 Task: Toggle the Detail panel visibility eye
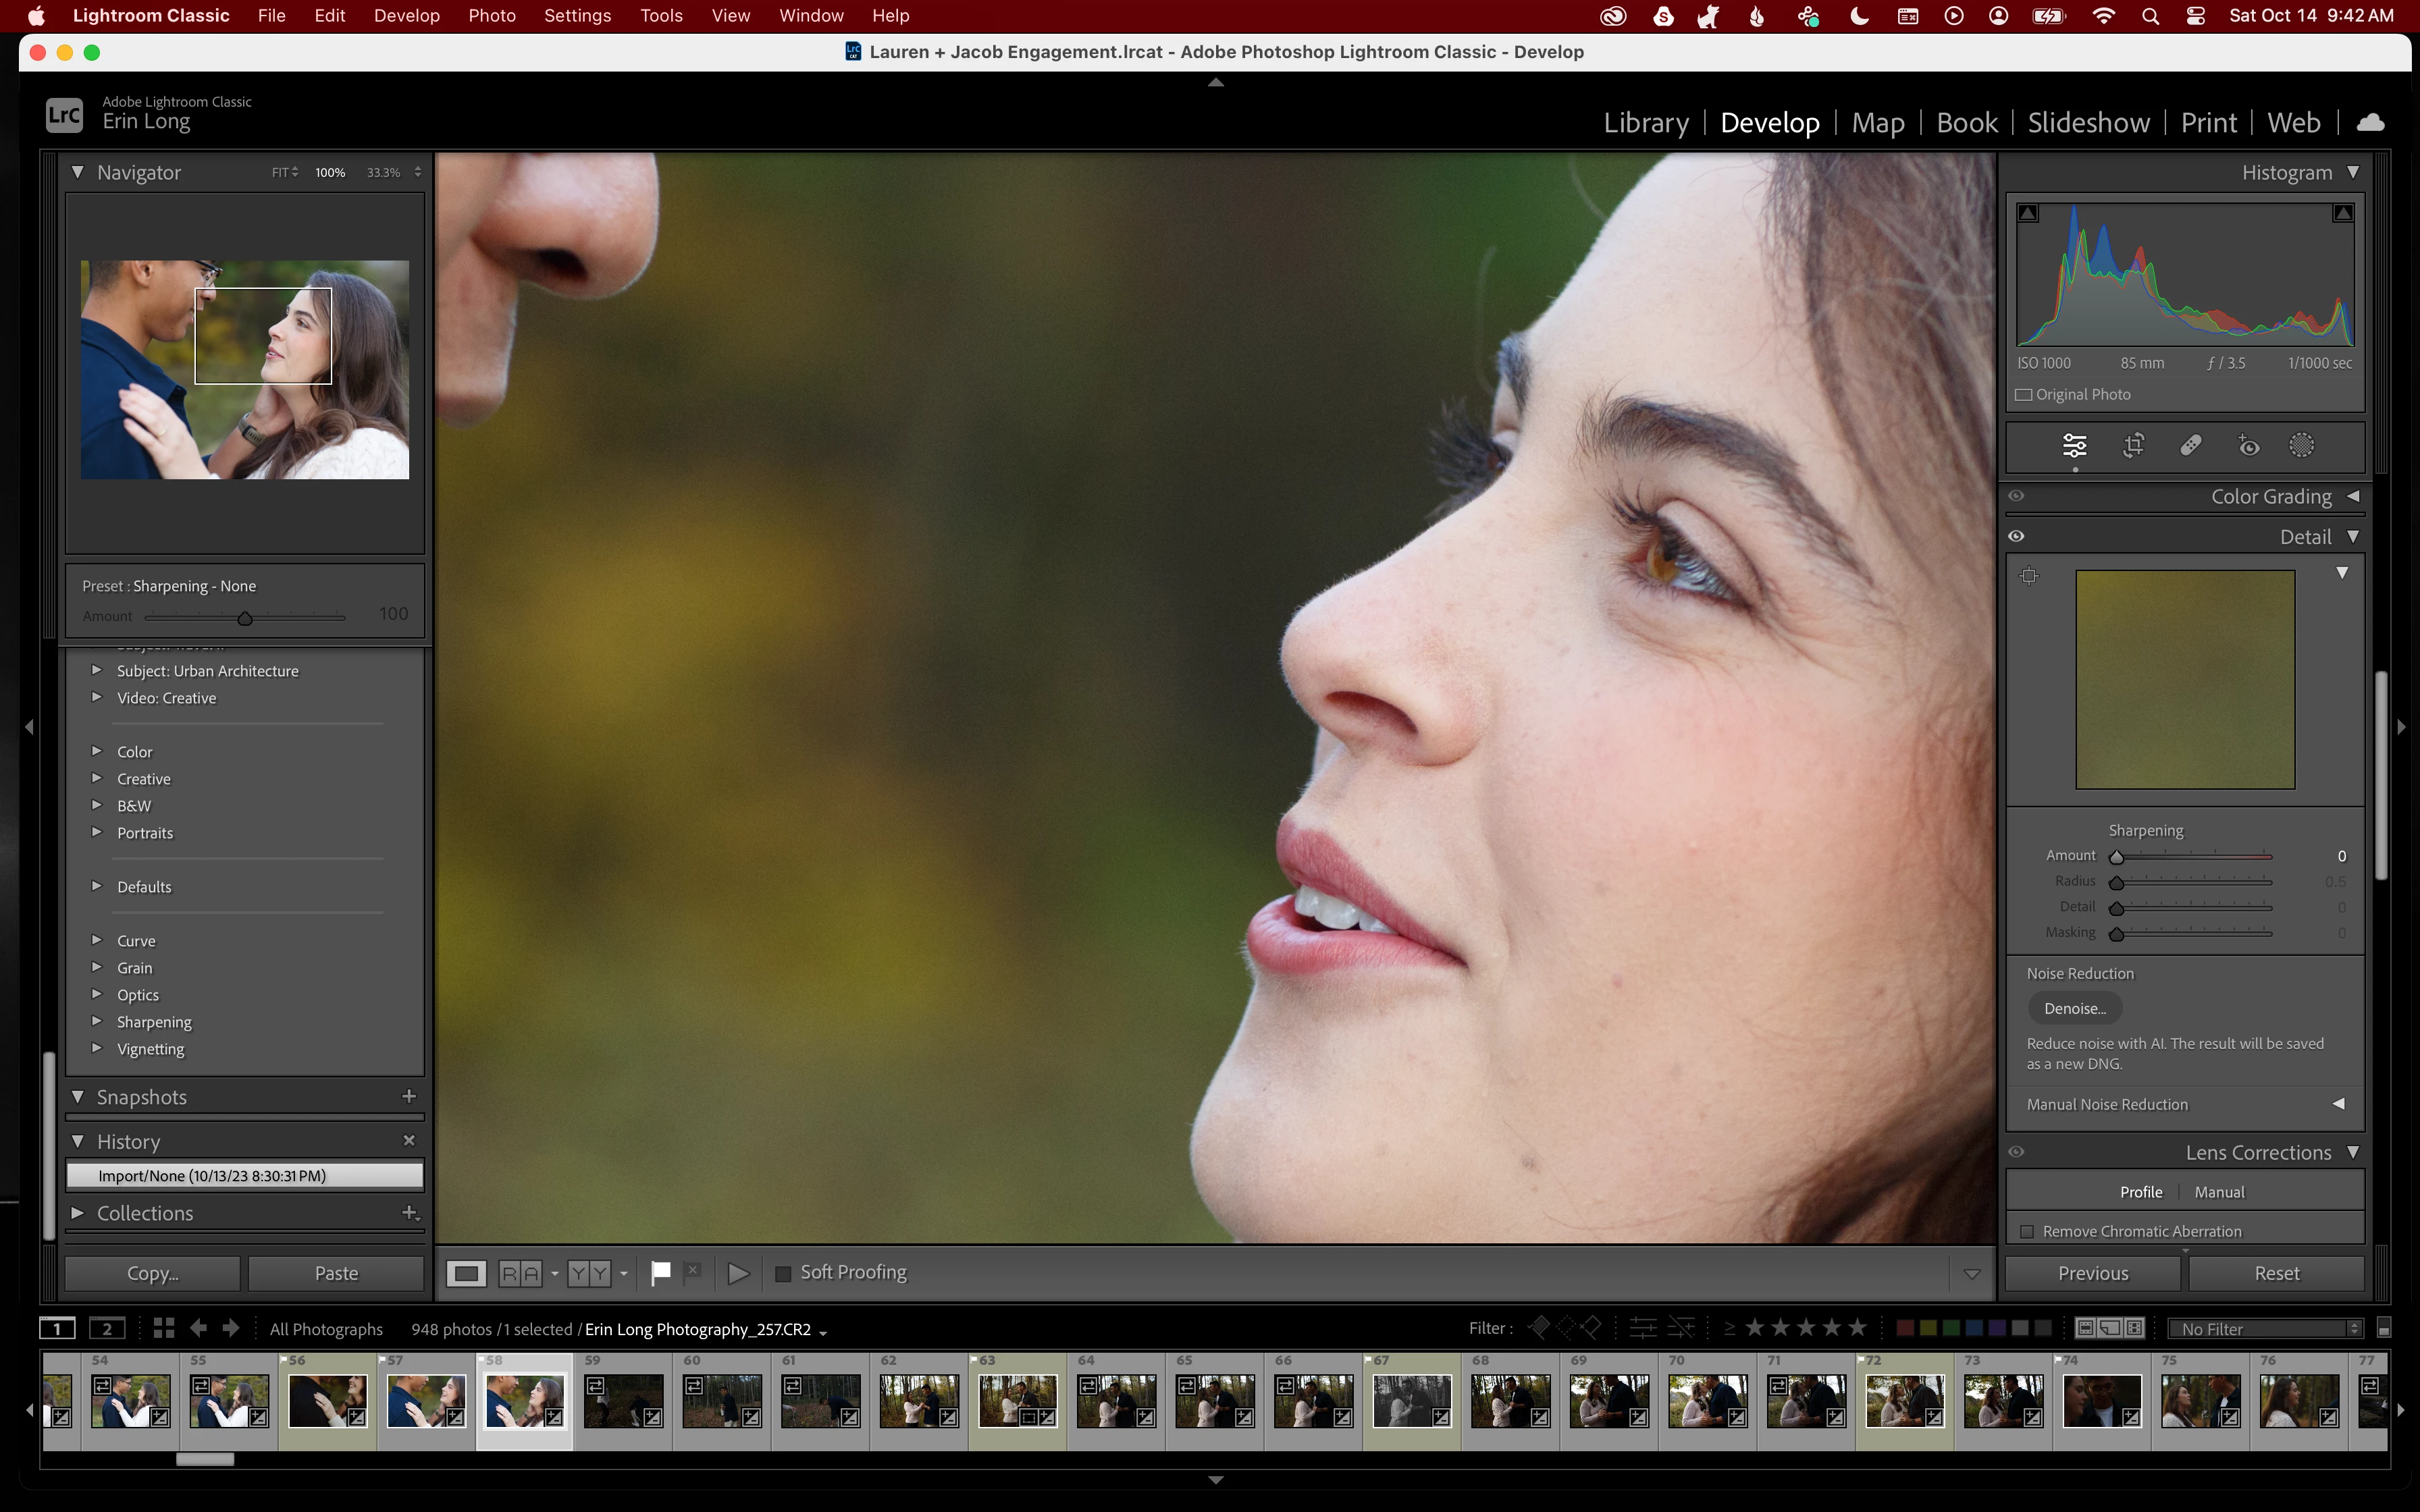(2016, 537)
